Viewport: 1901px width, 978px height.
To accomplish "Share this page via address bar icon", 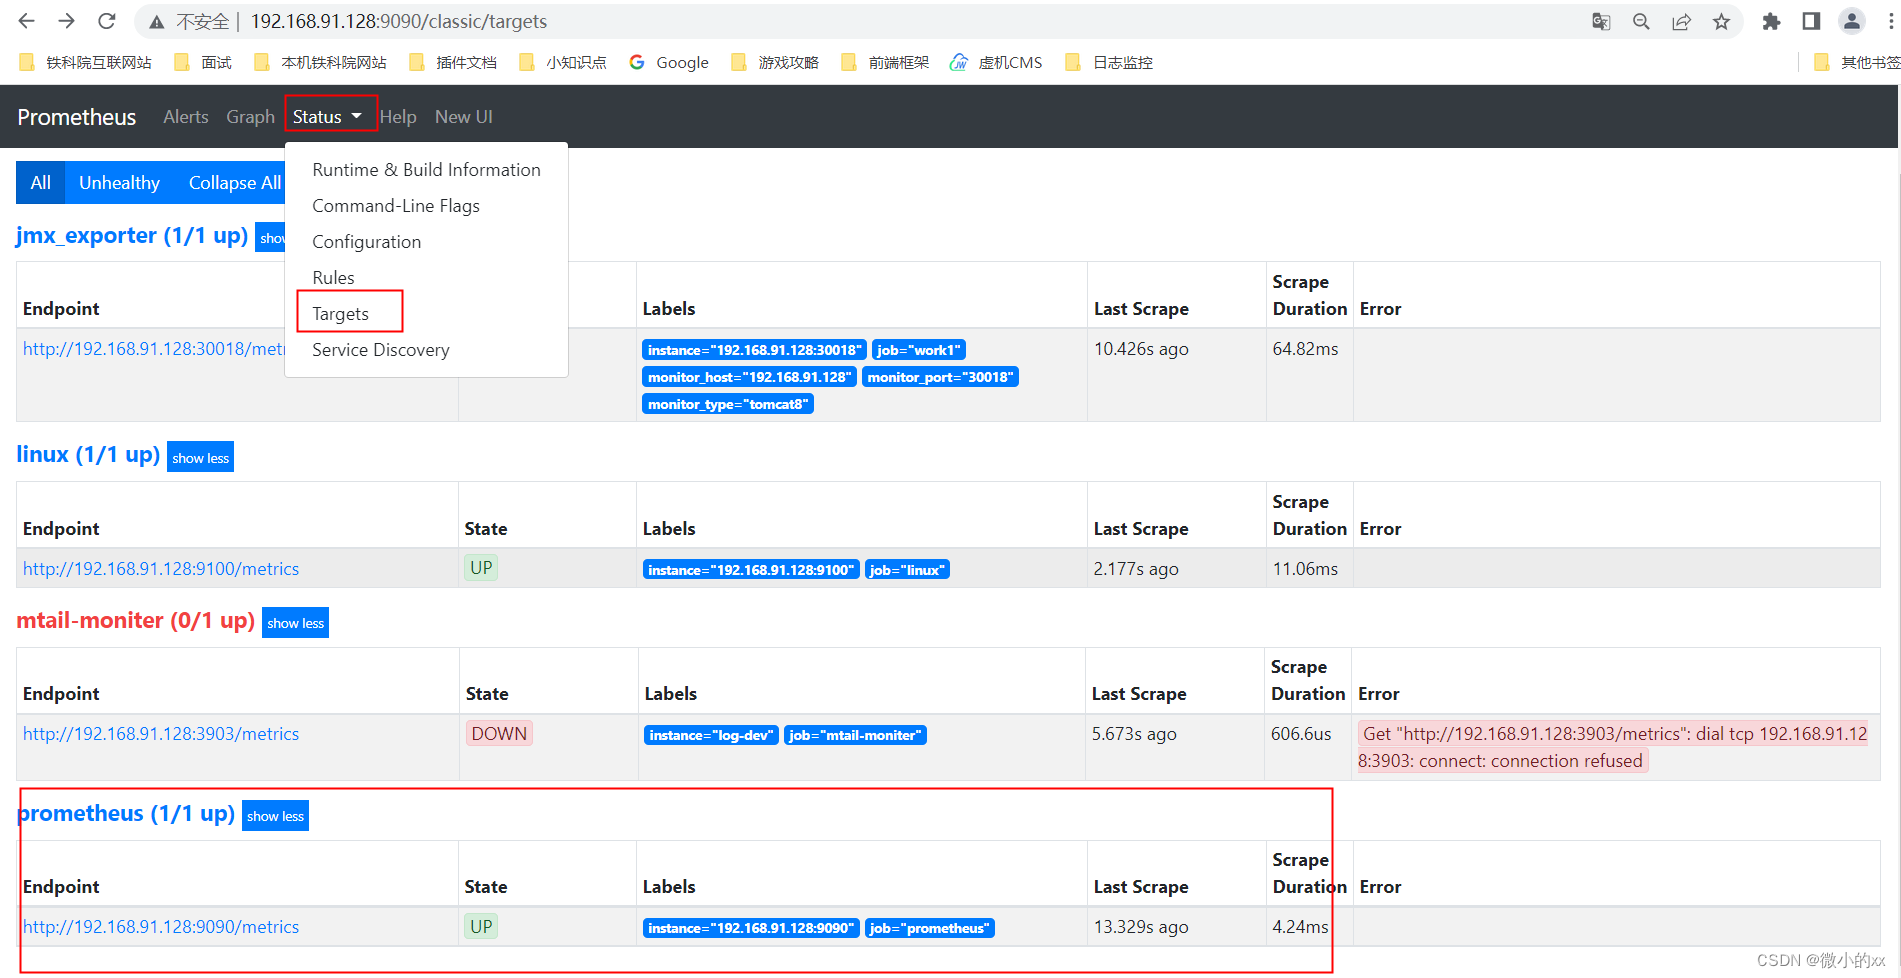I will click(x=1681, y=21).
